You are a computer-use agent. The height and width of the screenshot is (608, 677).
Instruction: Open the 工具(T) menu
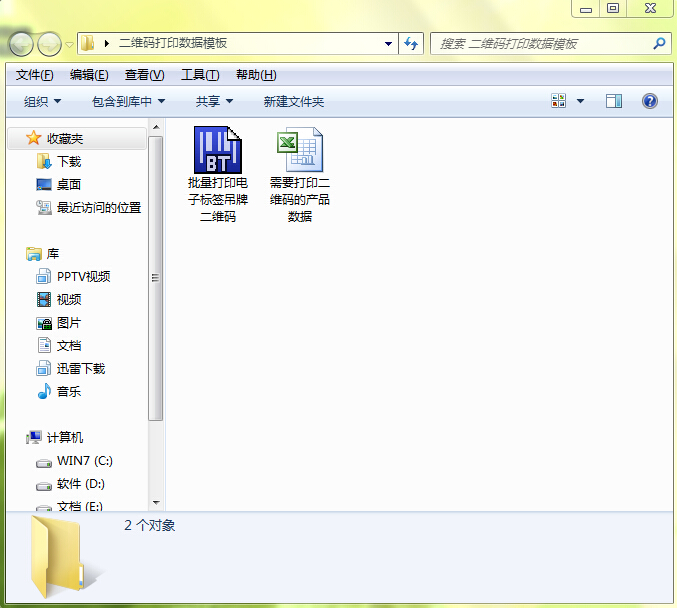200,75
